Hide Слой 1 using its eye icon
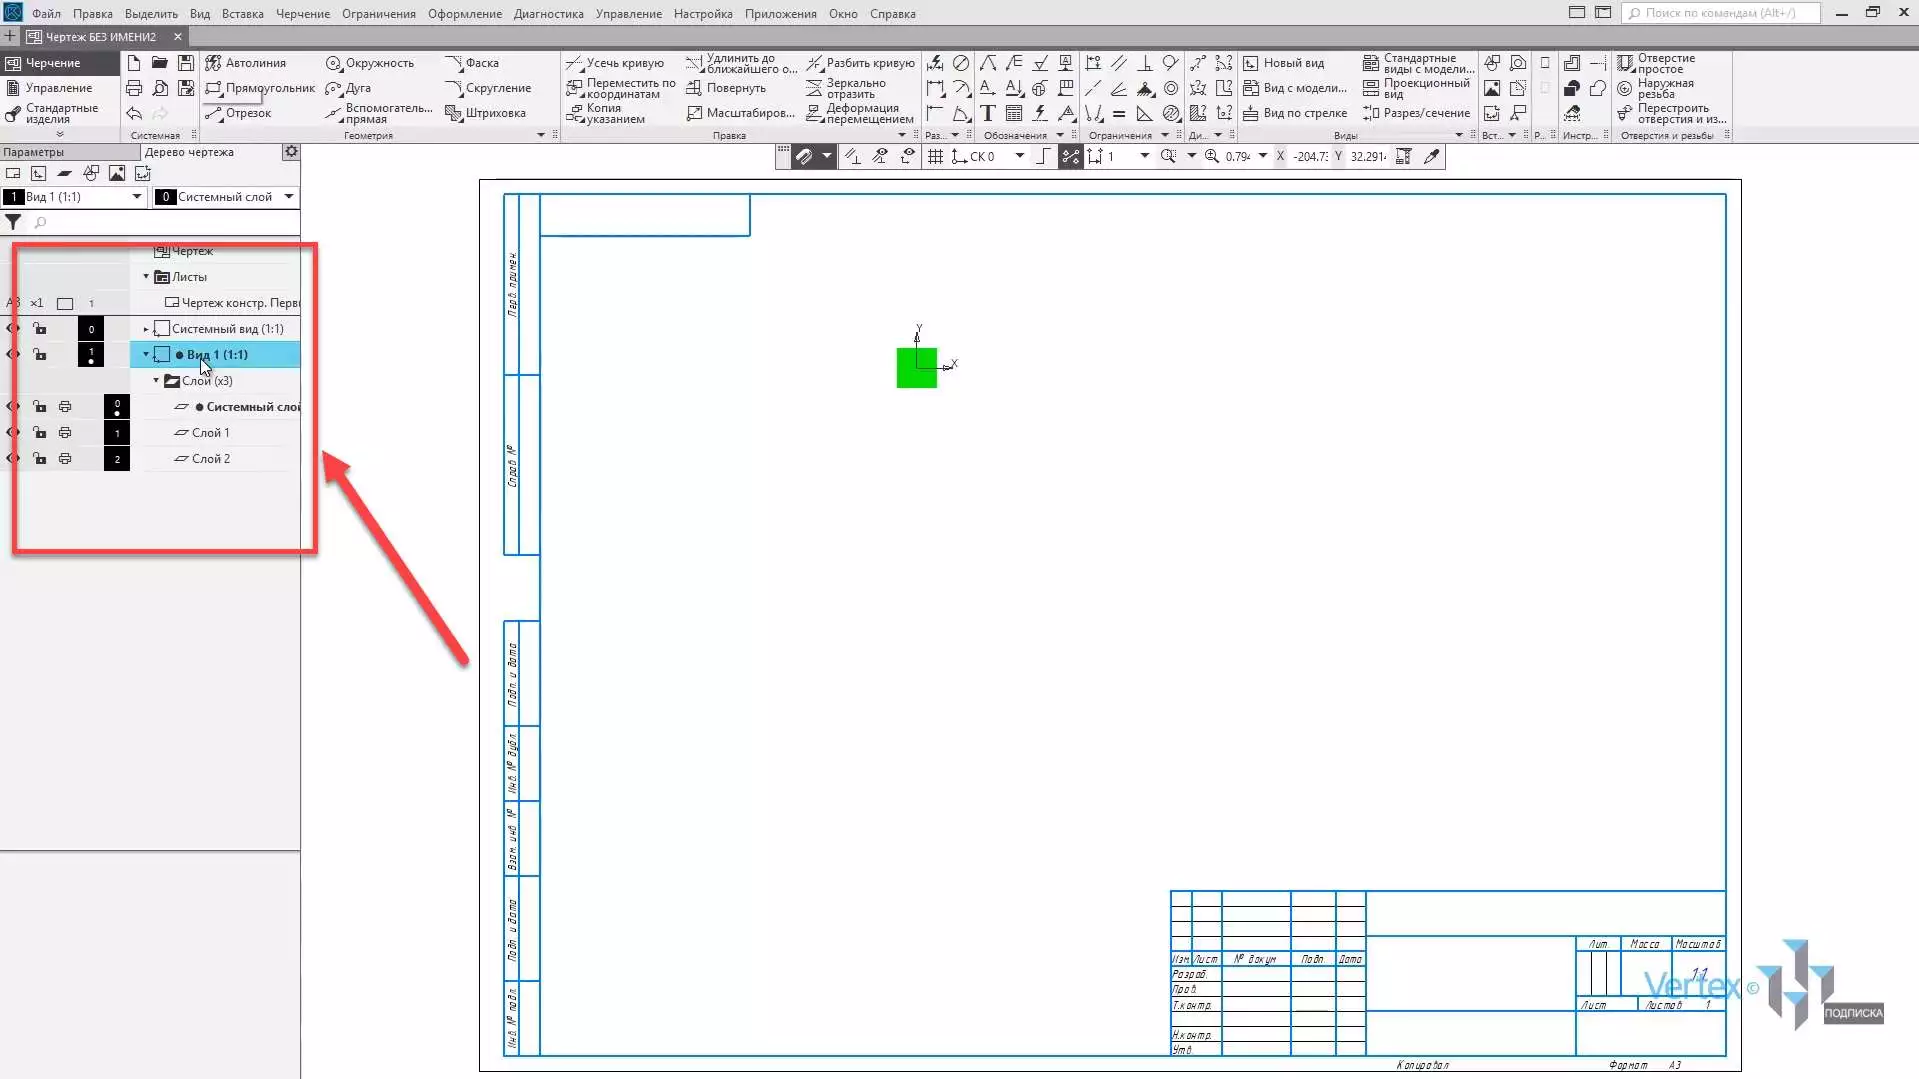Viewport: 1919px width, 1079px height. tap(13, 433)
